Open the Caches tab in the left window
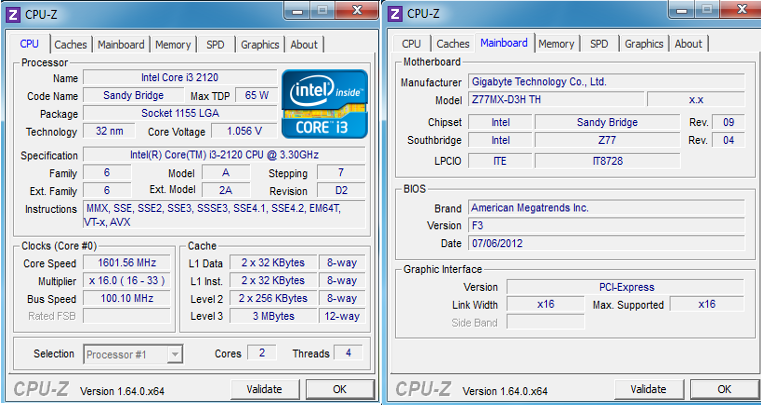761x405 pixels. [71, 45]
